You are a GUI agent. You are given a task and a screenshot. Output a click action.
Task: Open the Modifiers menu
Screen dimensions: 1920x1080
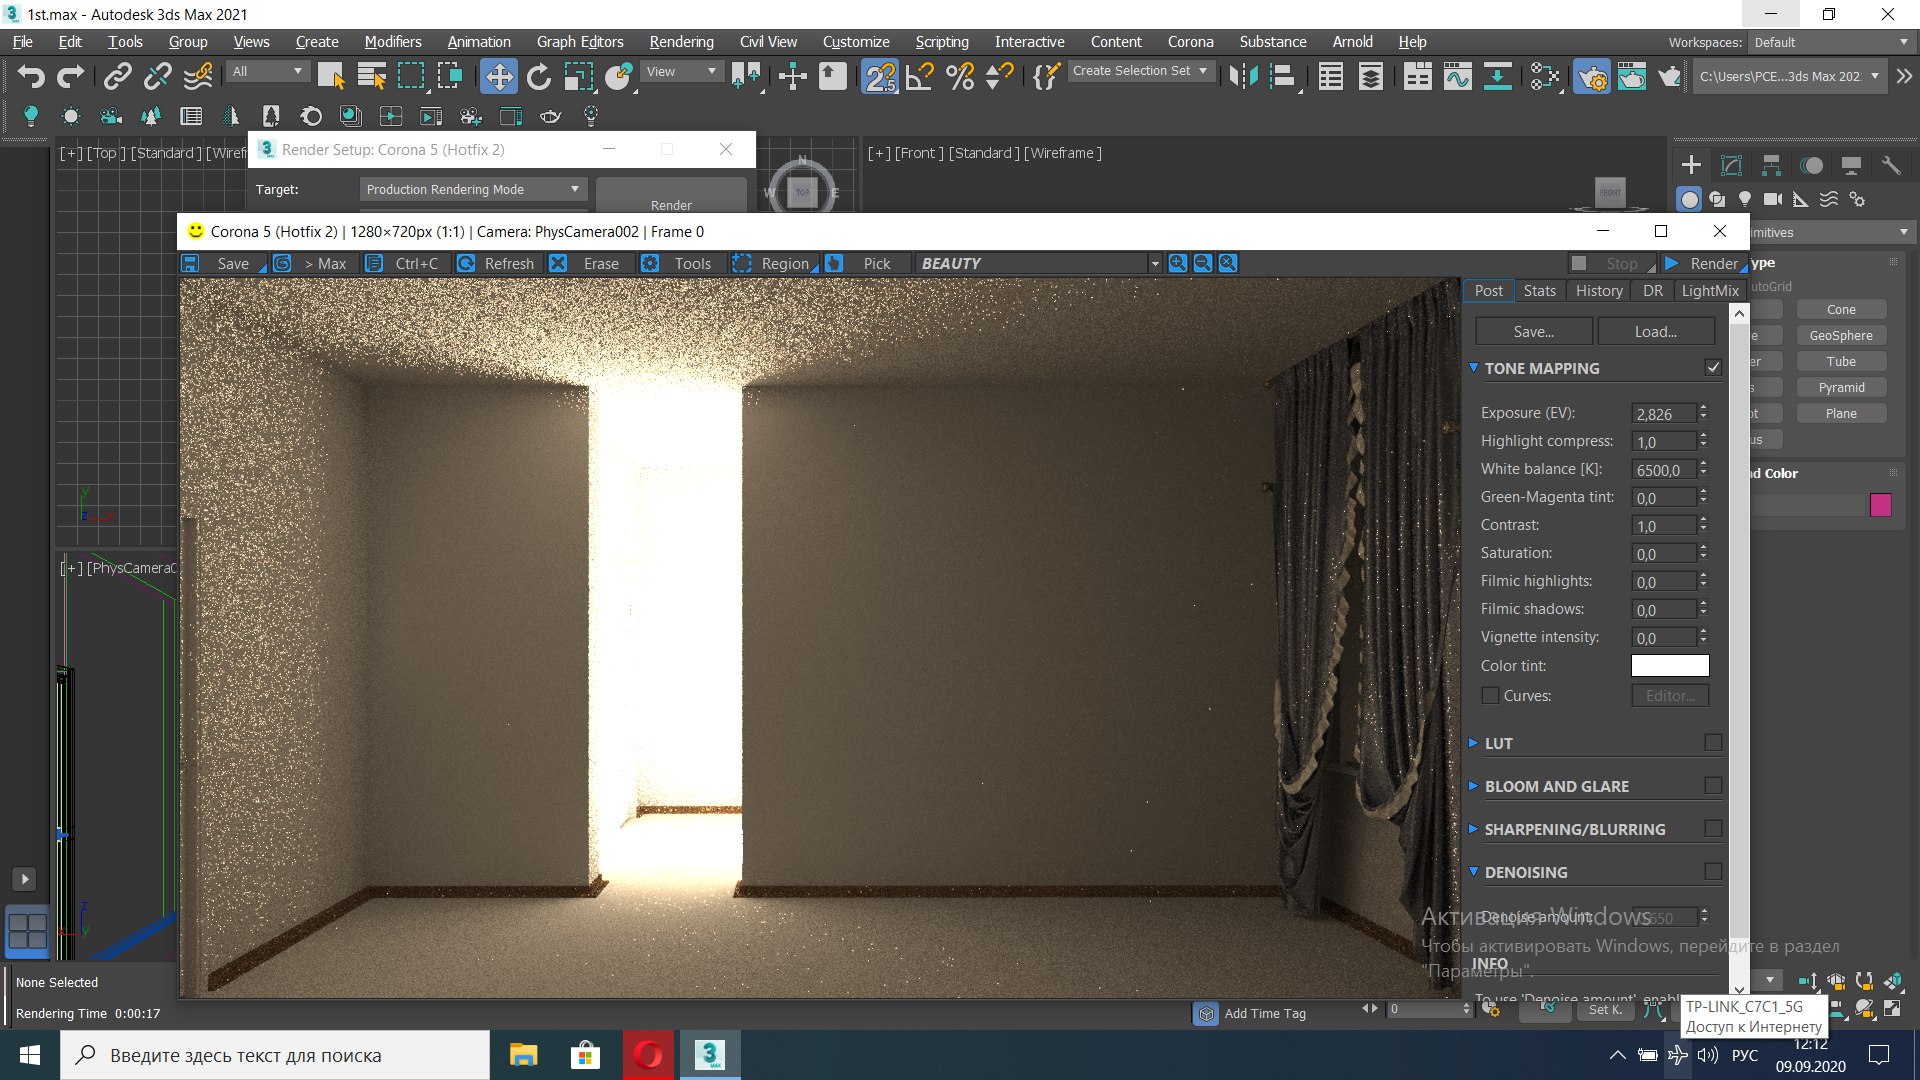tap(392, 42)
